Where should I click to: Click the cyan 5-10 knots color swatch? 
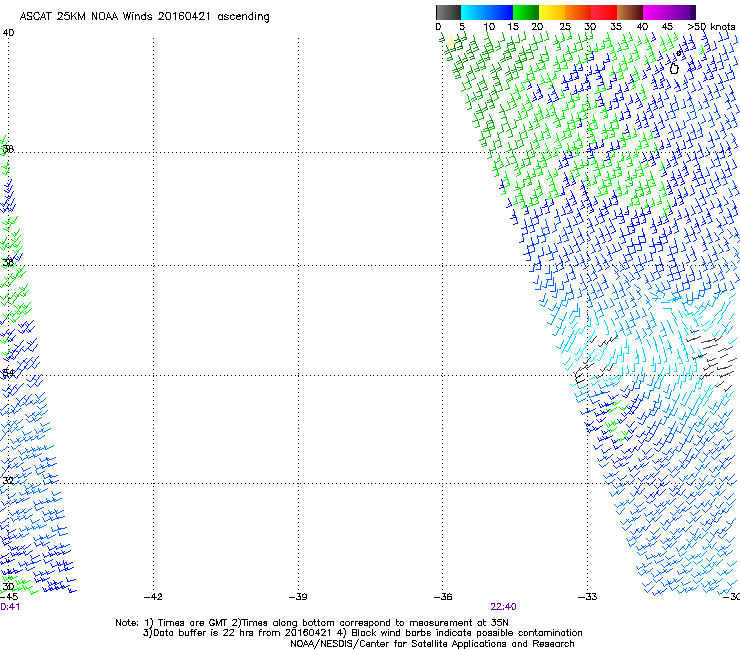point(474,12)
